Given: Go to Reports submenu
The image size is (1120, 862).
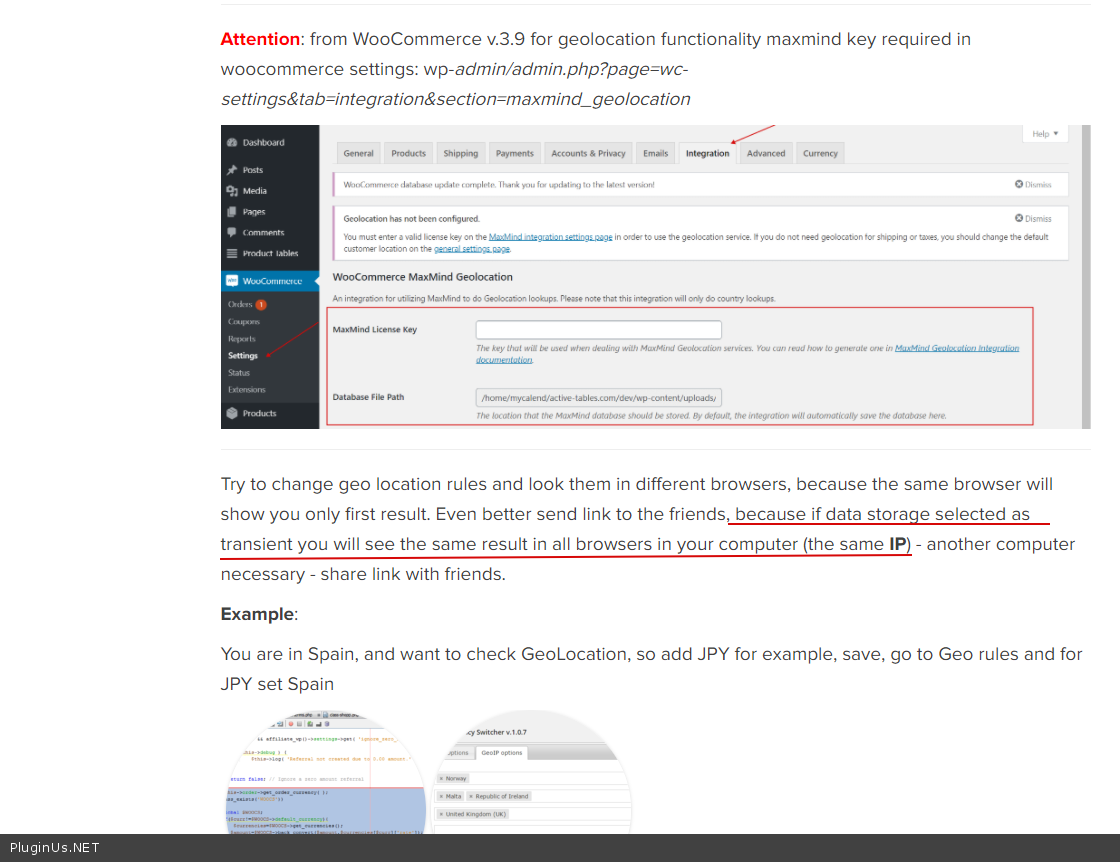Looking at the screenshot, I should pyautogui.click(x=241, y=339).
